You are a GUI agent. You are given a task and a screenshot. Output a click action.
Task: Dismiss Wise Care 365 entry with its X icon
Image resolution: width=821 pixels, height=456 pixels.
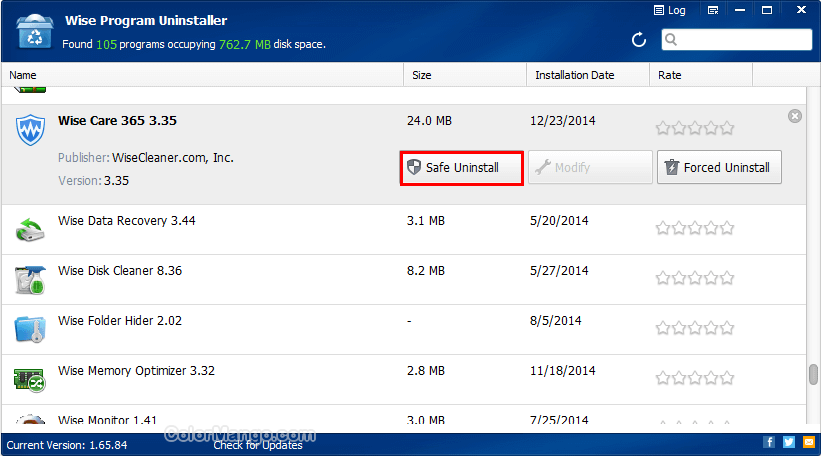(795, 117)
